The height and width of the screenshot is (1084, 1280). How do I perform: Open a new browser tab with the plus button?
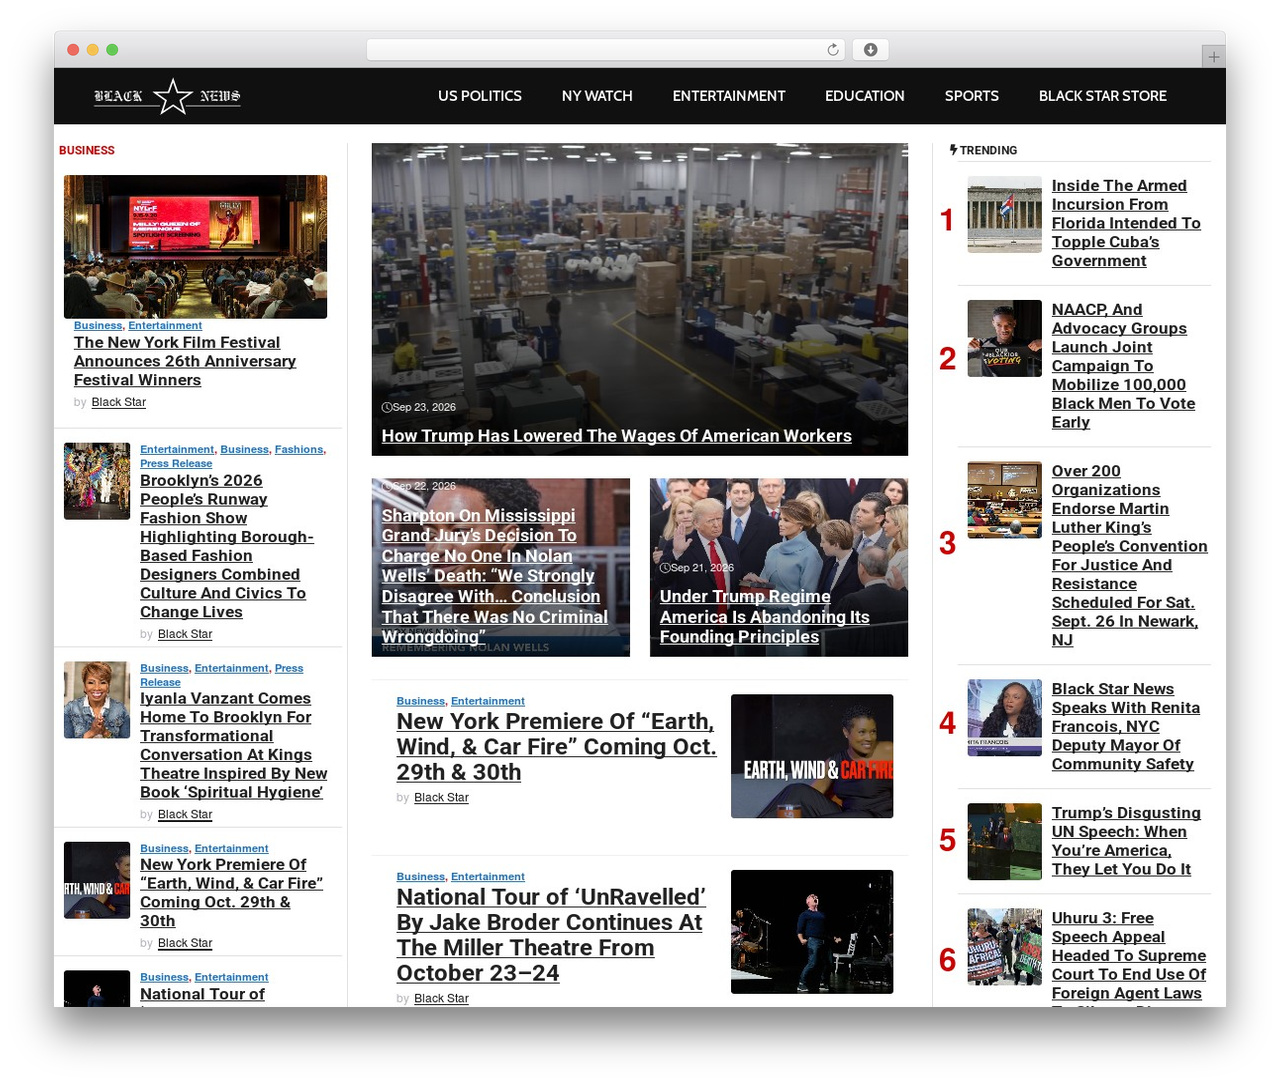pyautogui.click(x=1213, y=57)
